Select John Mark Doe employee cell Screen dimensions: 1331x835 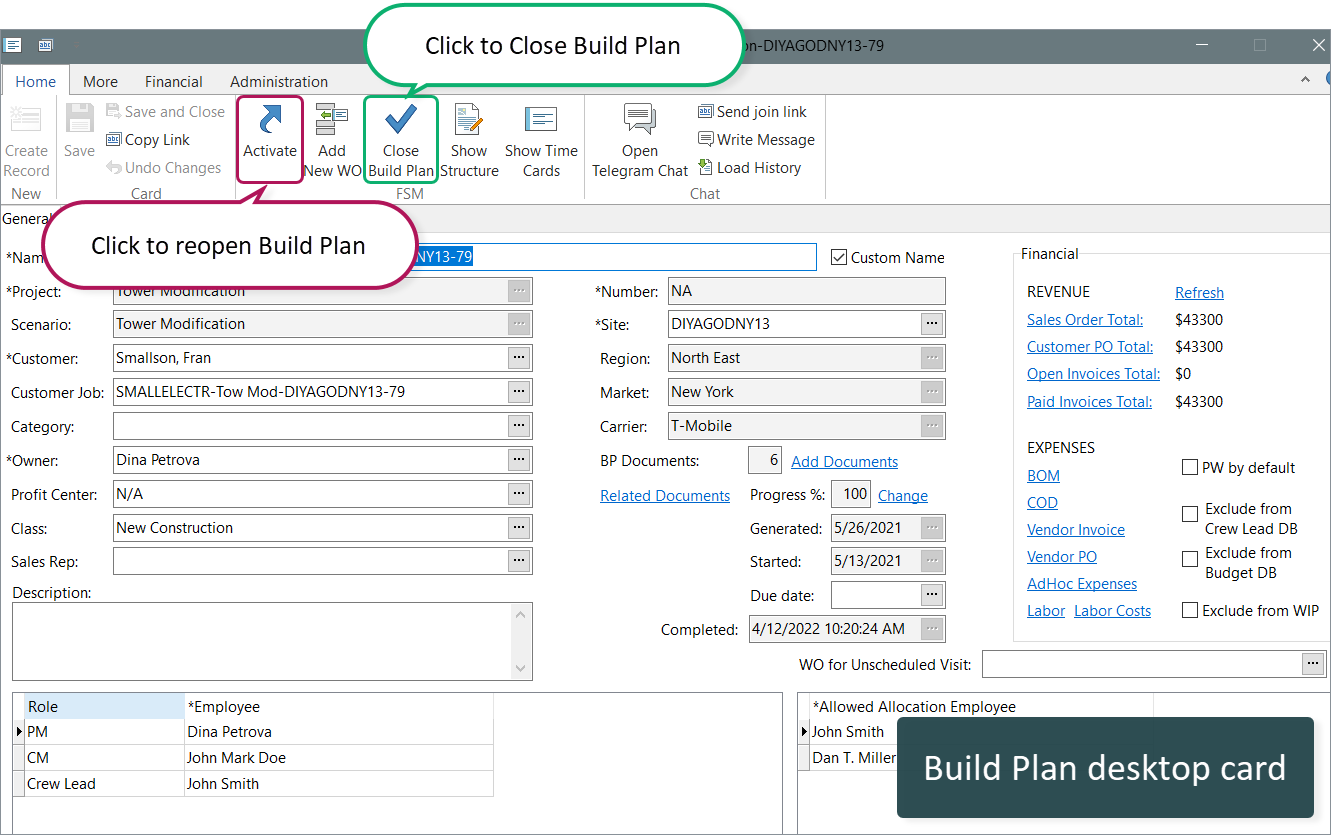pos(339,758)
